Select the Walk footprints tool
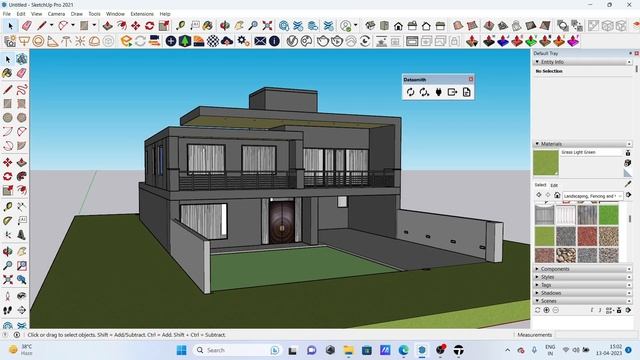The image size is (640, 360). tap(7, 311)
